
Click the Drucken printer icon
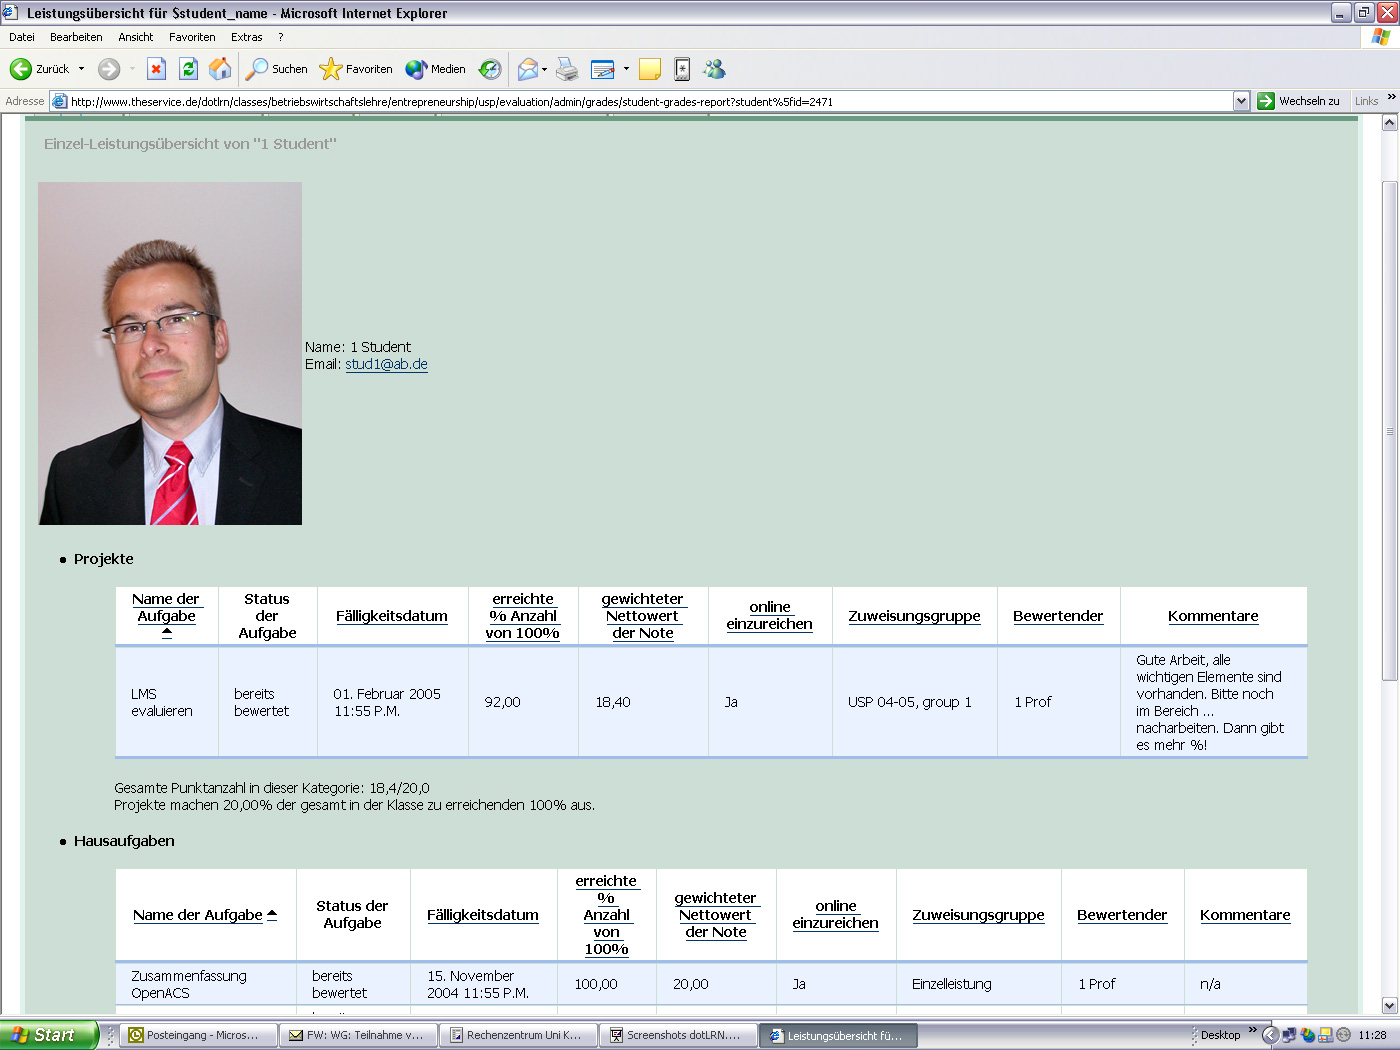point(567,68)
